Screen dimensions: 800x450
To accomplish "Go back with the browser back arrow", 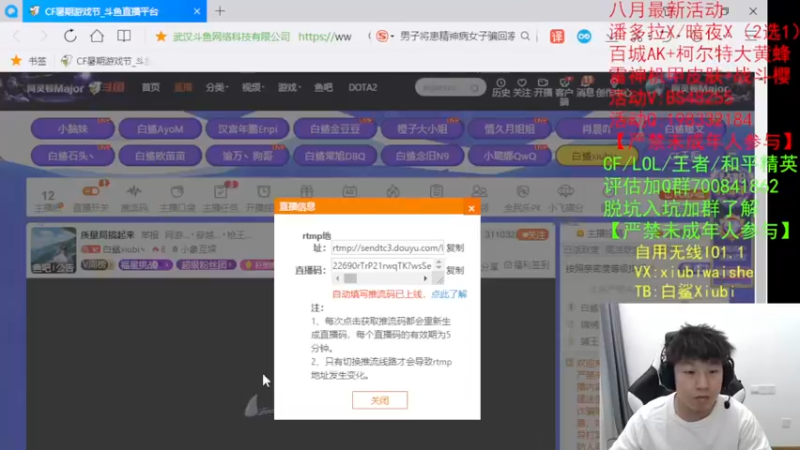I will point(17,36).
